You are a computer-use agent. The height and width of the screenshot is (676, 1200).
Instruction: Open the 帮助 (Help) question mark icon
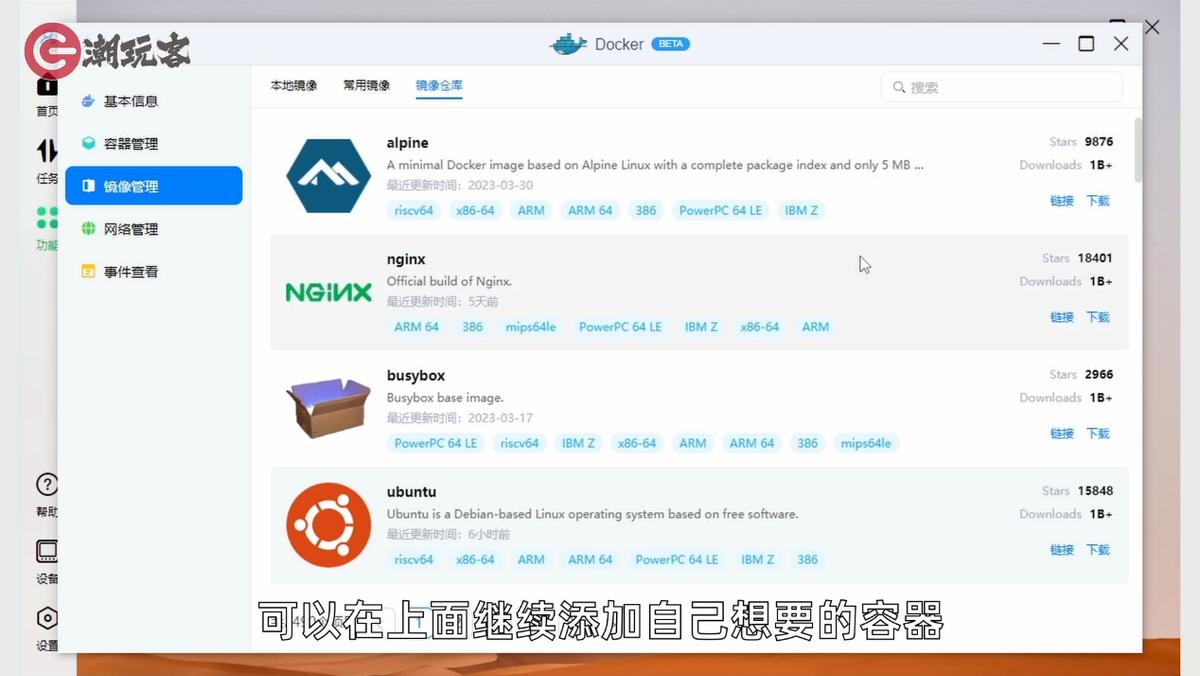tap(46, 484)
